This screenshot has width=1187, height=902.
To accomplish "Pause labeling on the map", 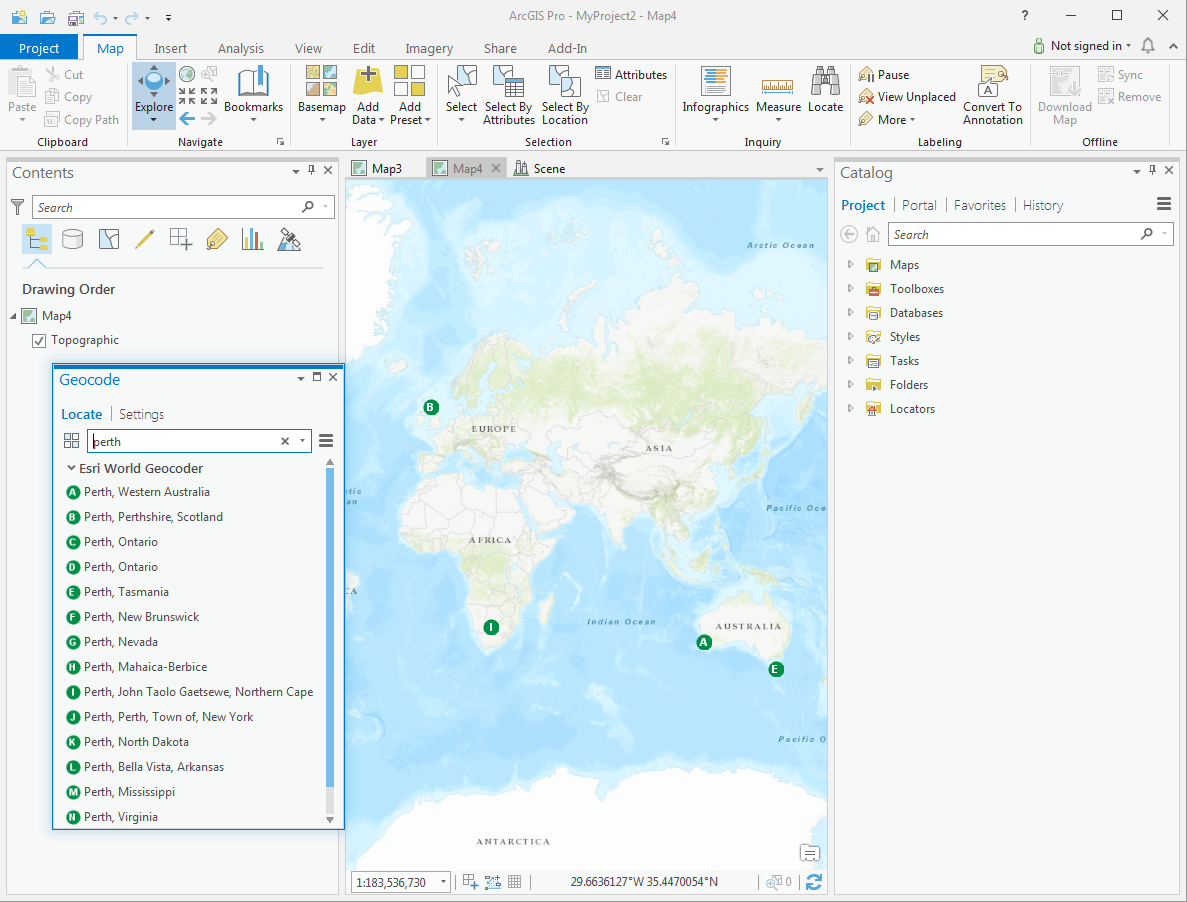I will 883,74.
